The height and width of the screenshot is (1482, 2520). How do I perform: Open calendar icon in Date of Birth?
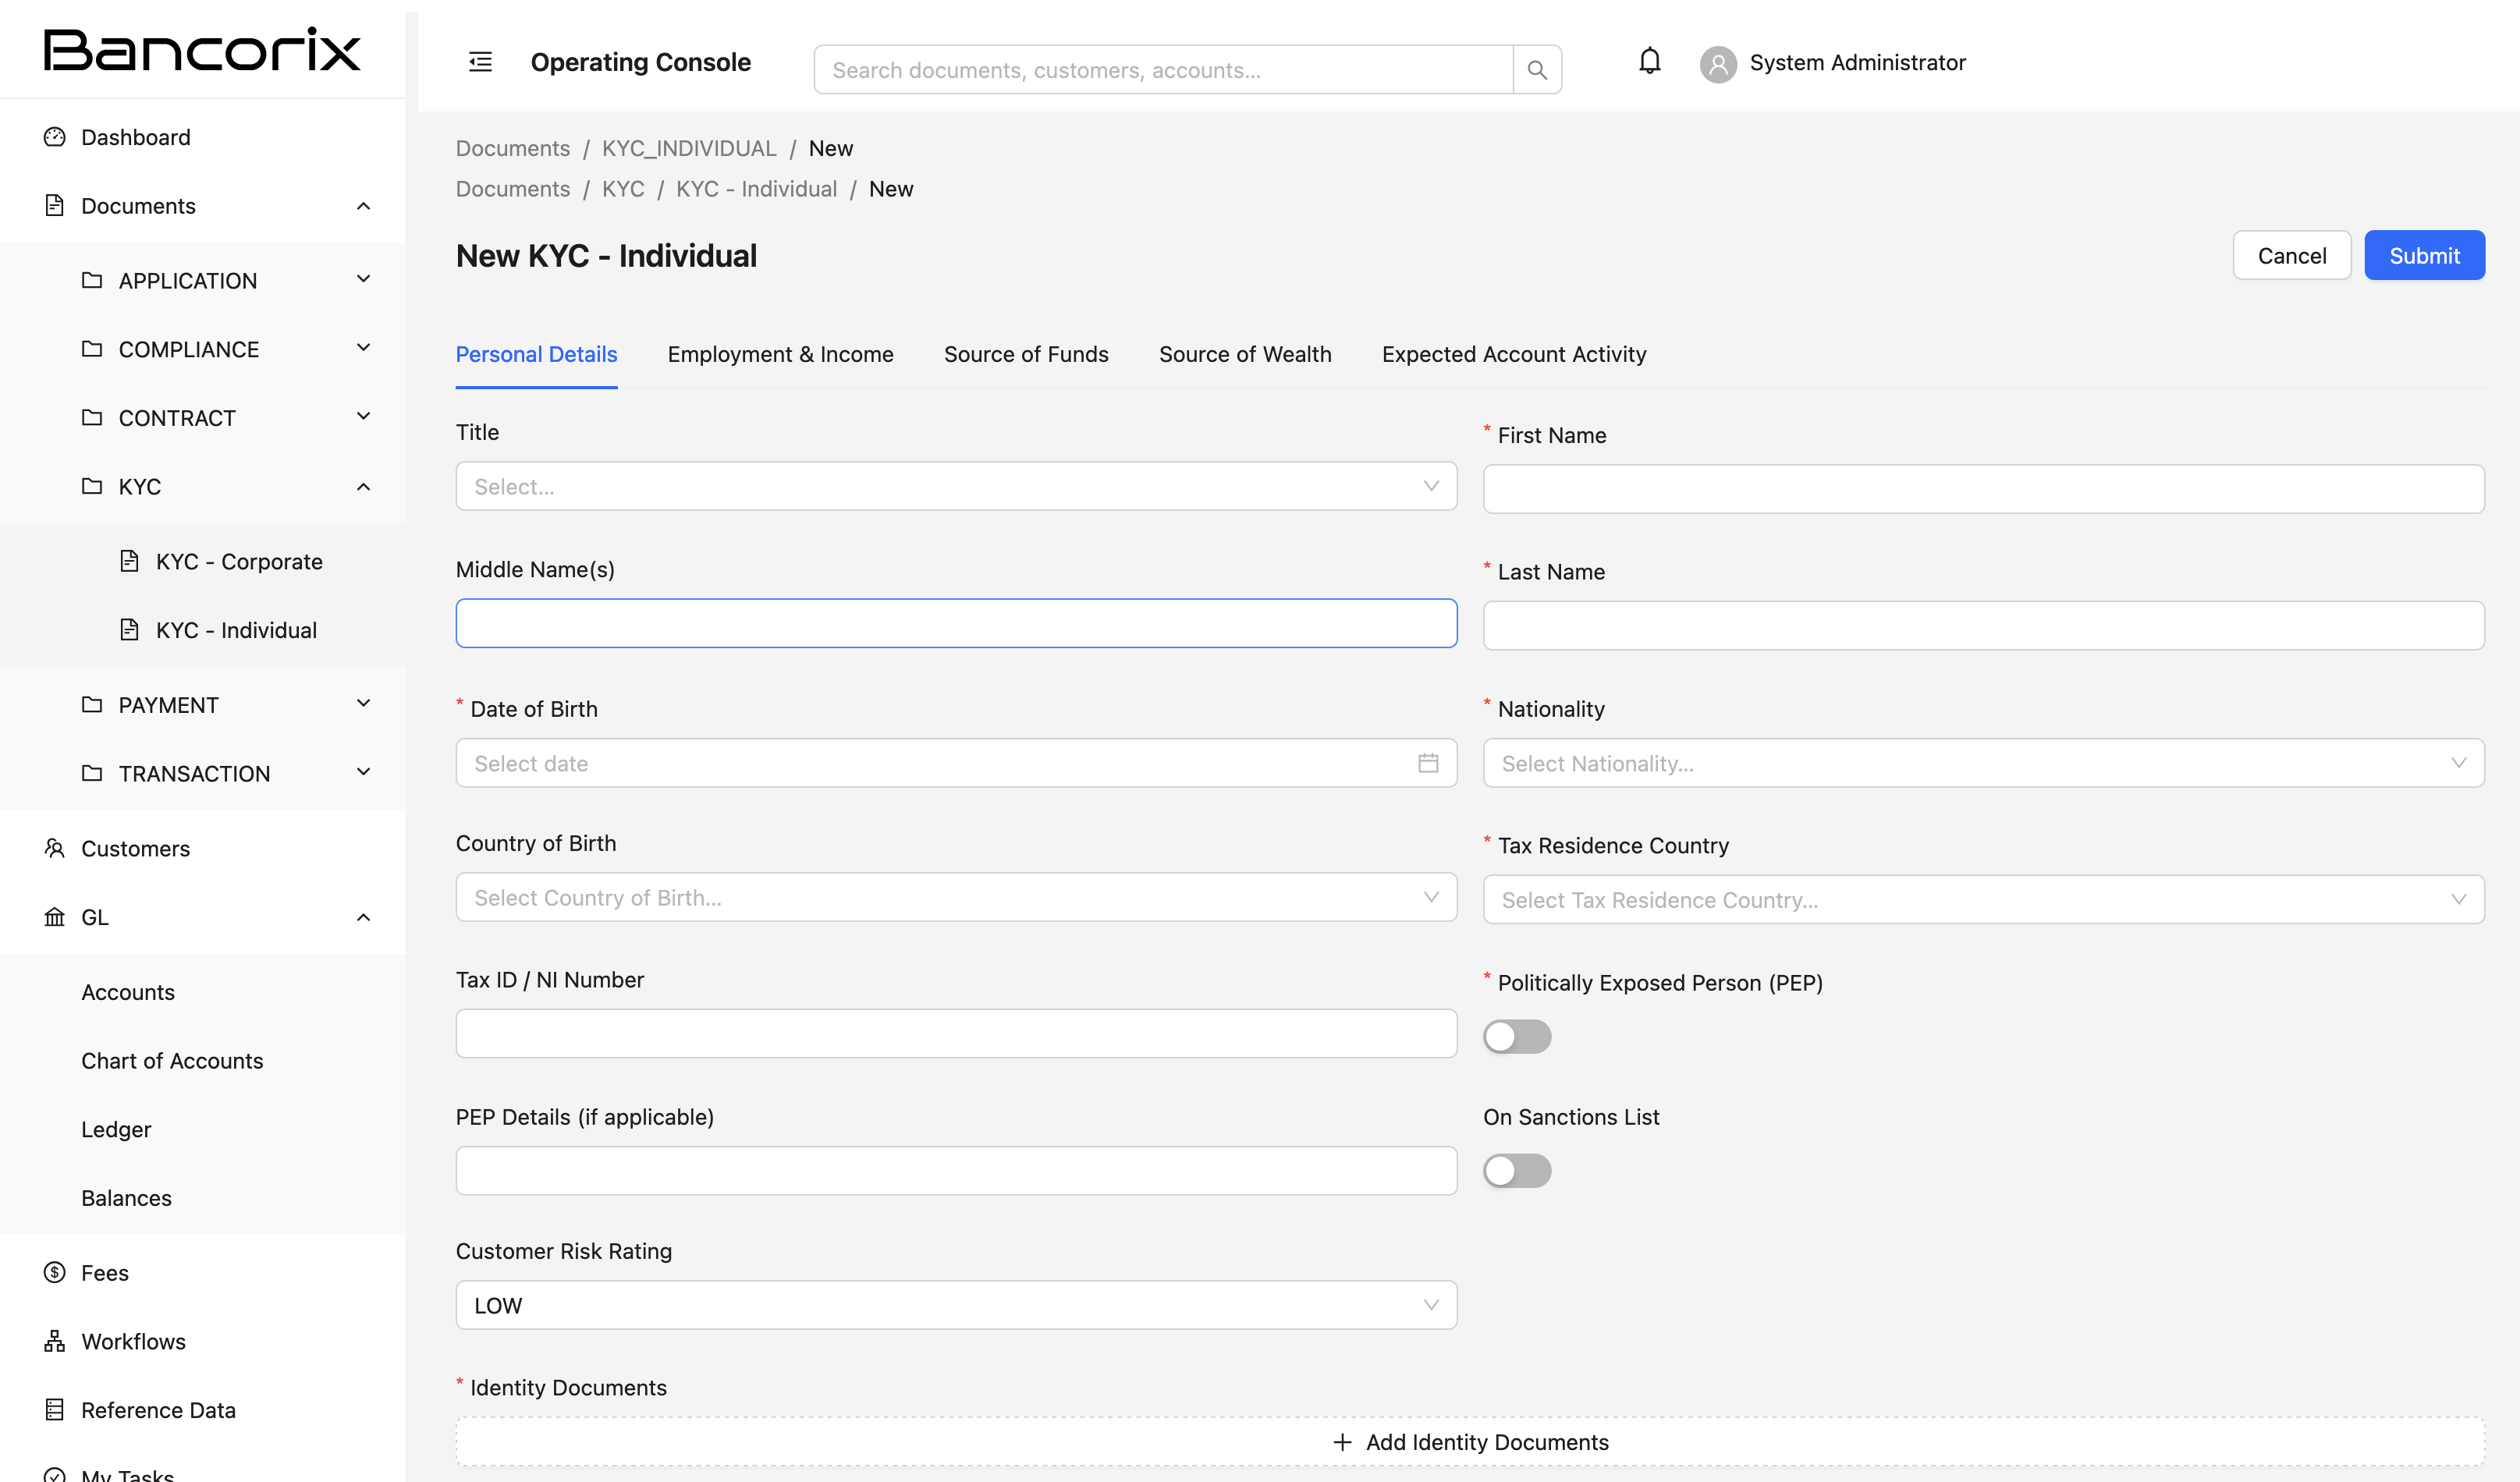point(1427,763)
